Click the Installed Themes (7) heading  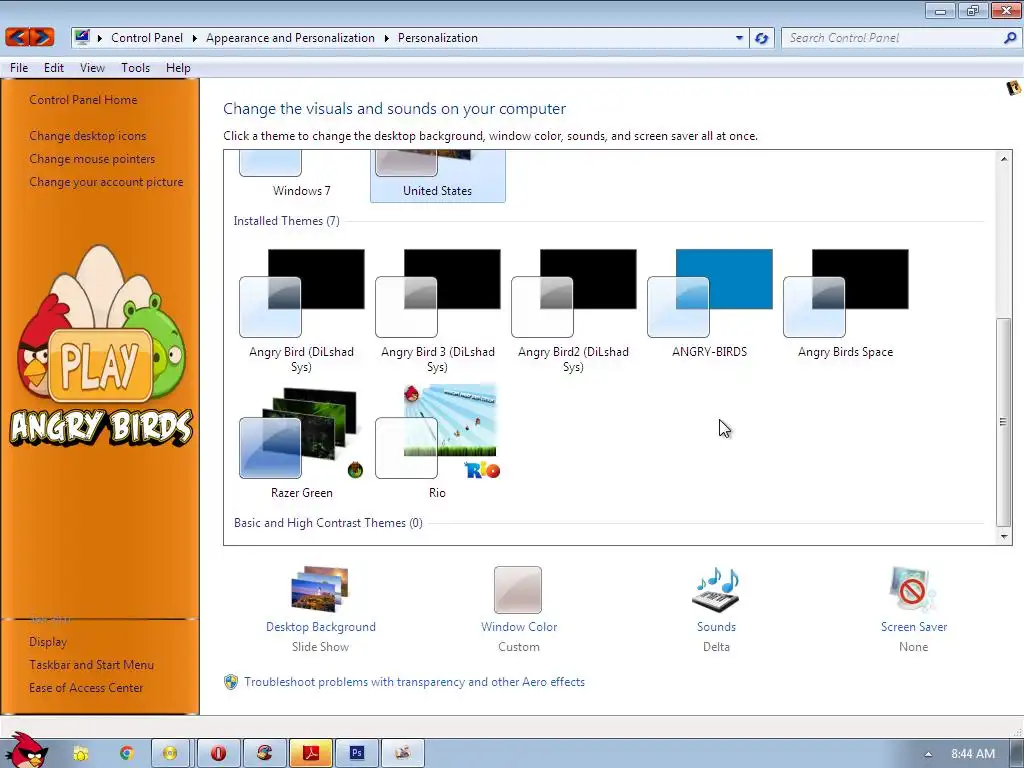coord(287,221)
